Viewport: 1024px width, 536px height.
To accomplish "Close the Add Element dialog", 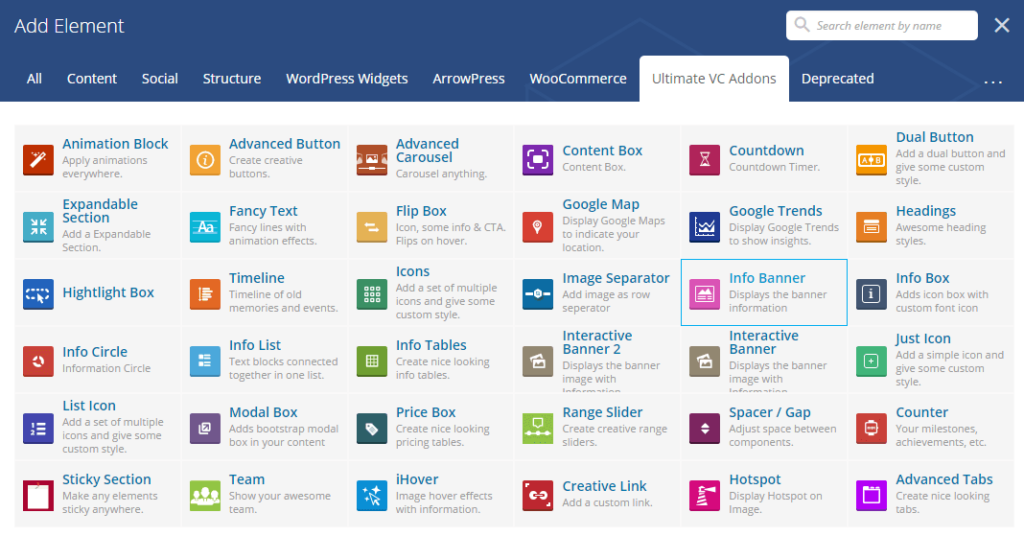I will point(1002,25).
